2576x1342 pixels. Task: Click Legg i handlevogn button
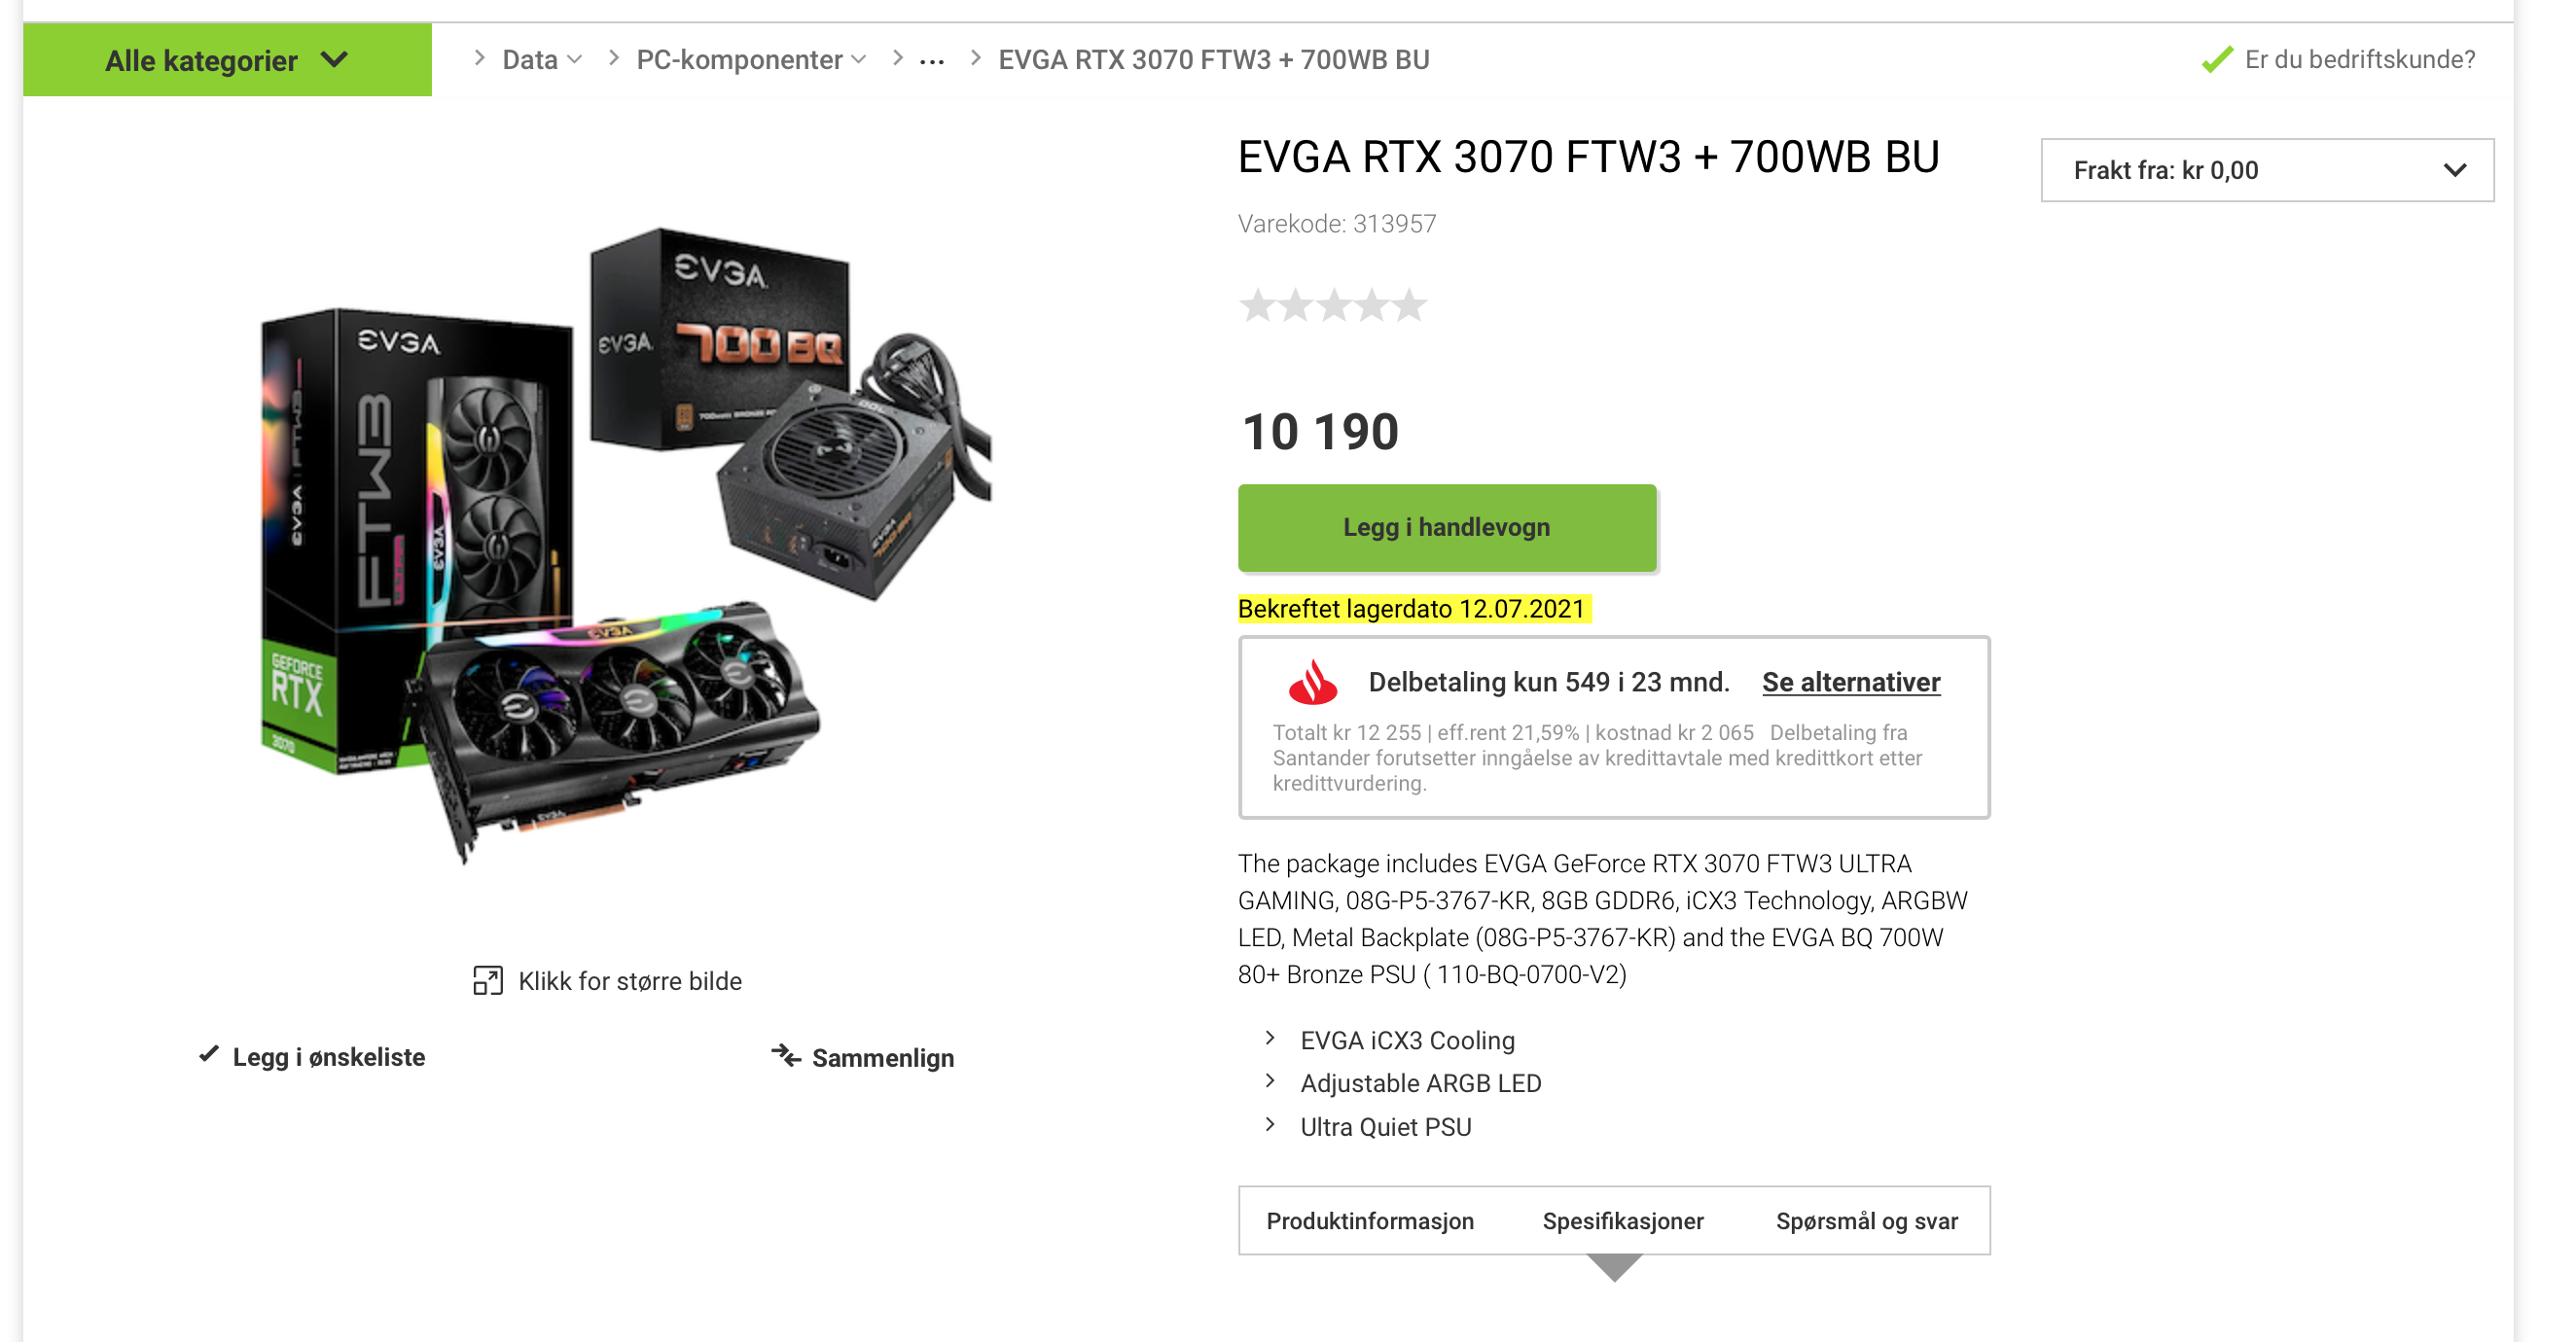pos(1446,527)
